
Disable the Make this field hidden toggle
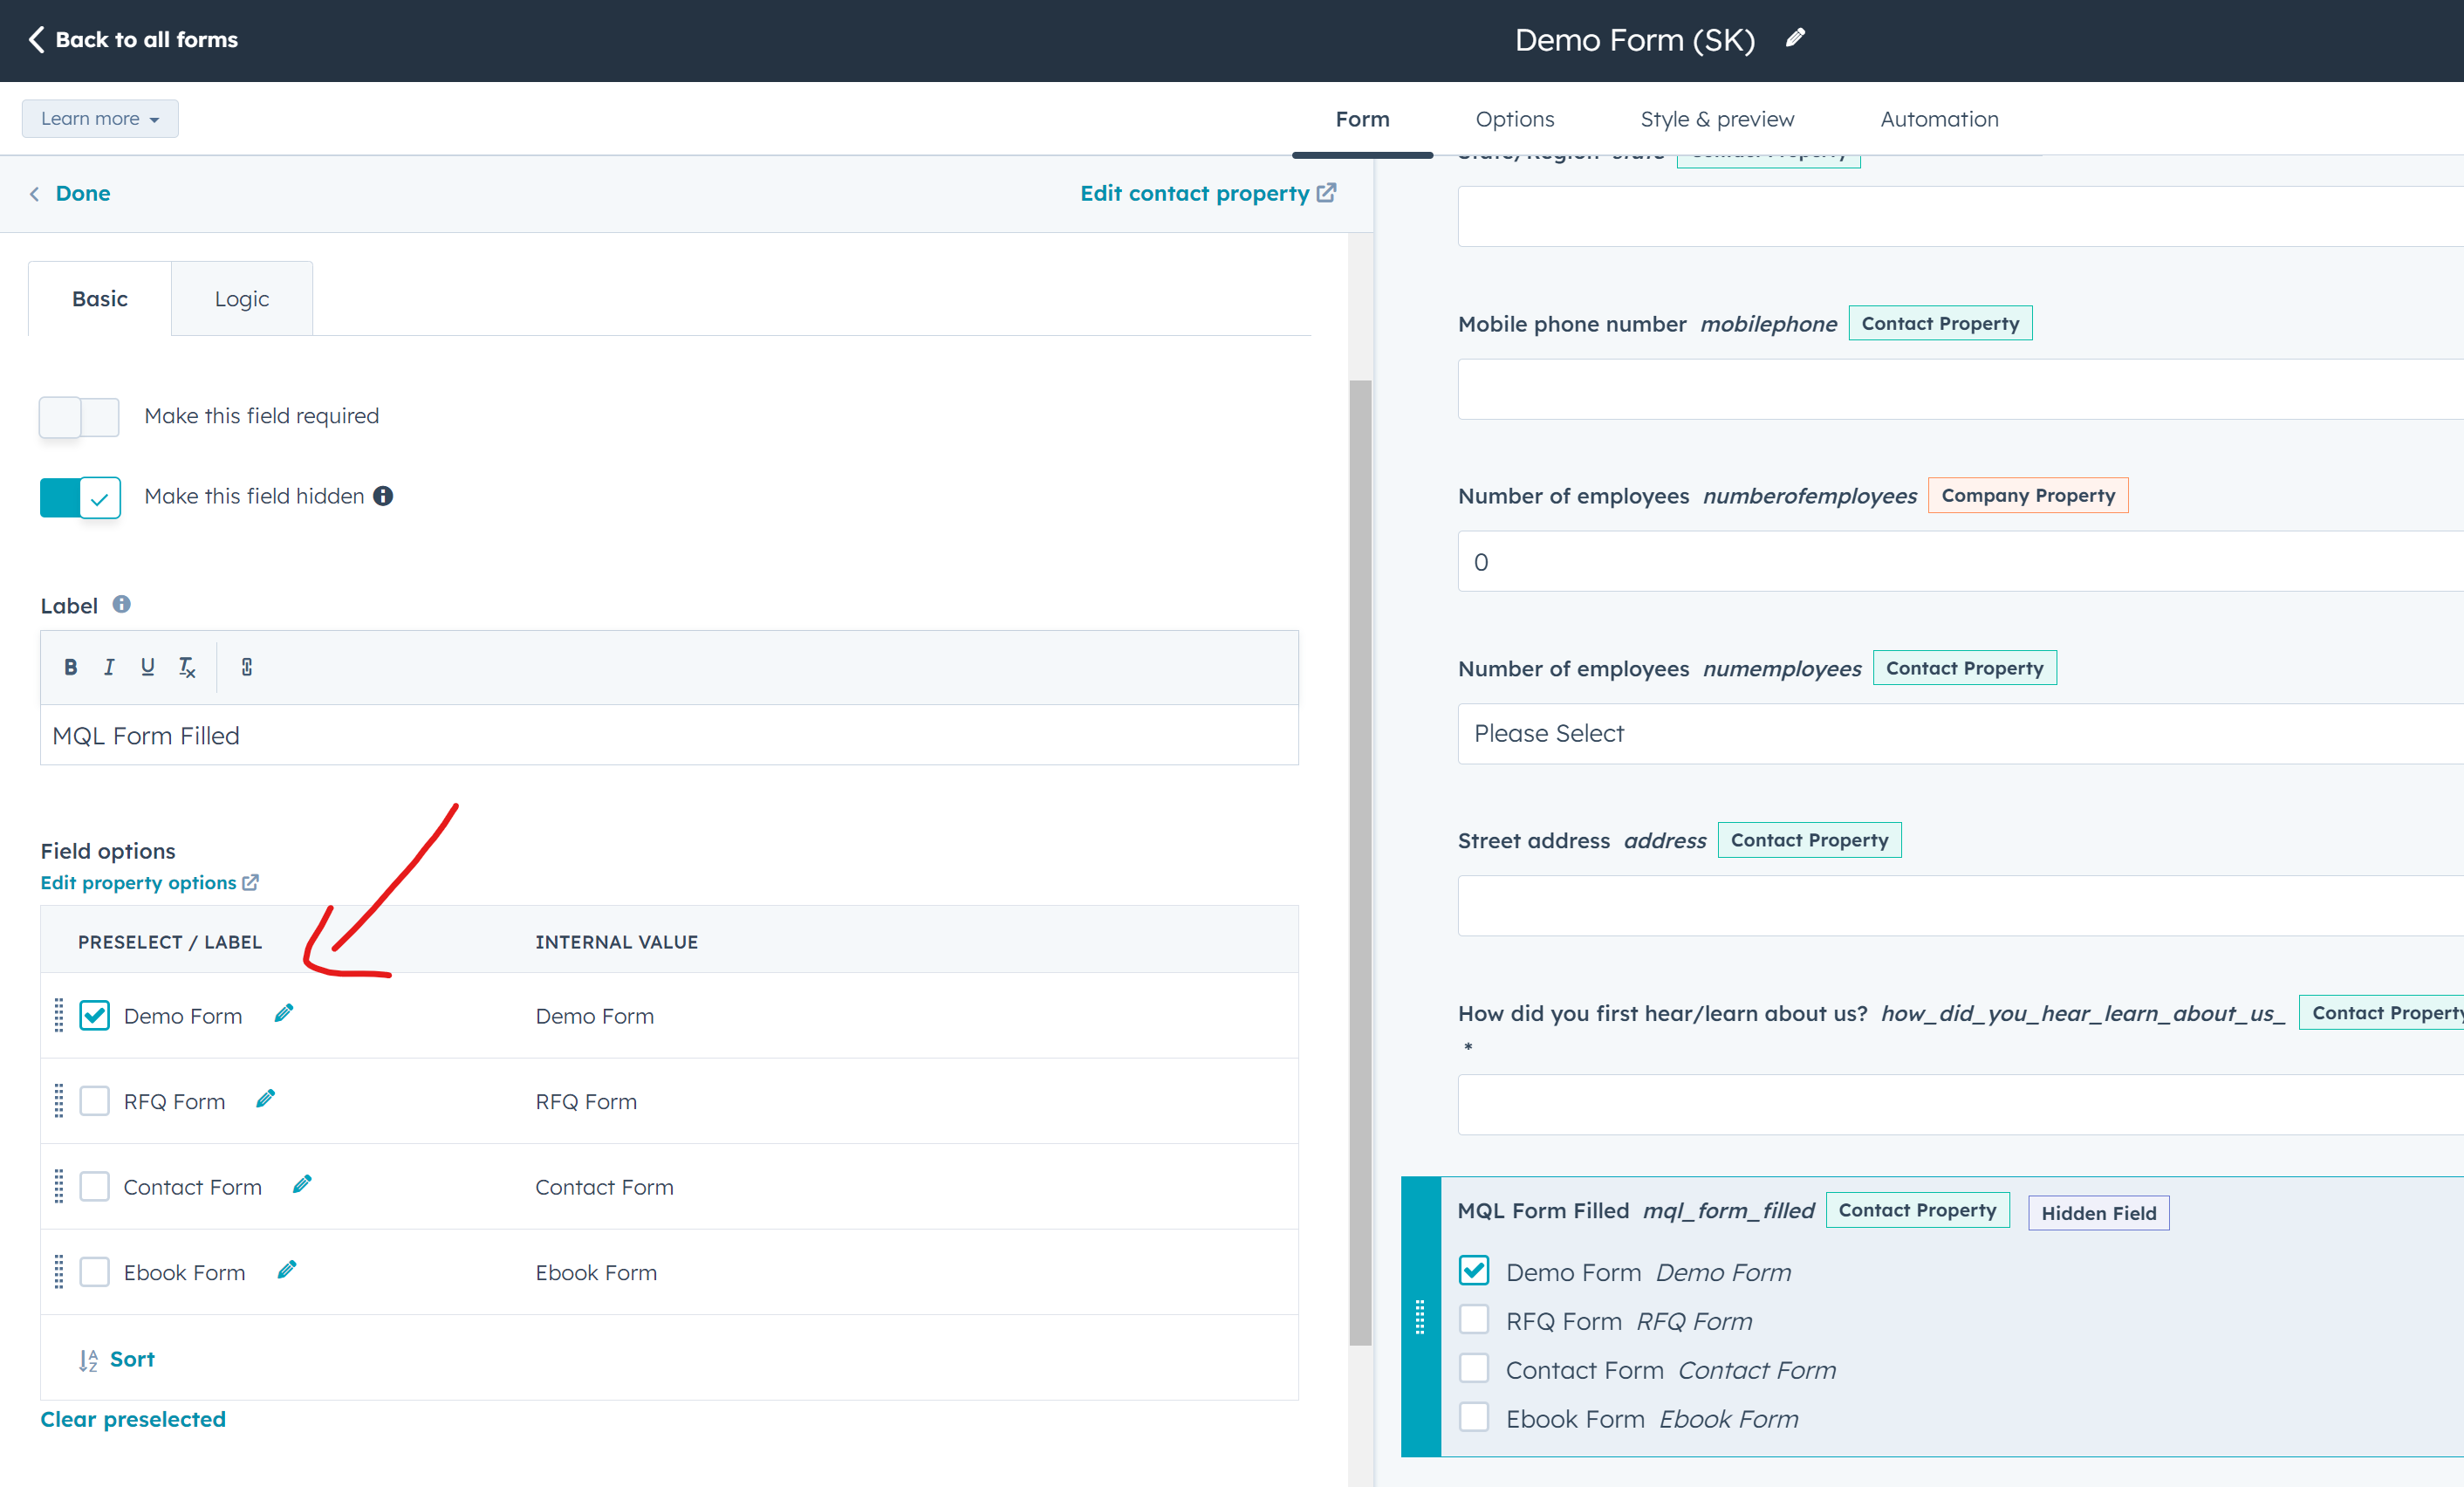tap(79, 497)
